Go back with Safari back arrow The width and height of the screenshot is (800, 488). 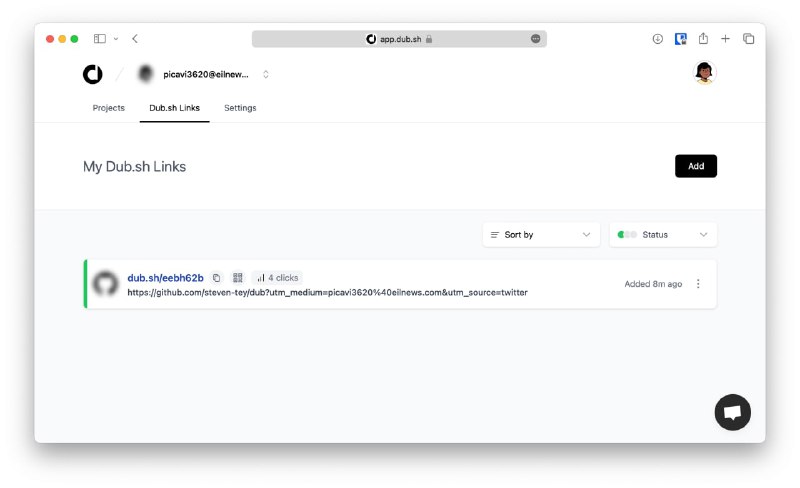click(135, 39)
